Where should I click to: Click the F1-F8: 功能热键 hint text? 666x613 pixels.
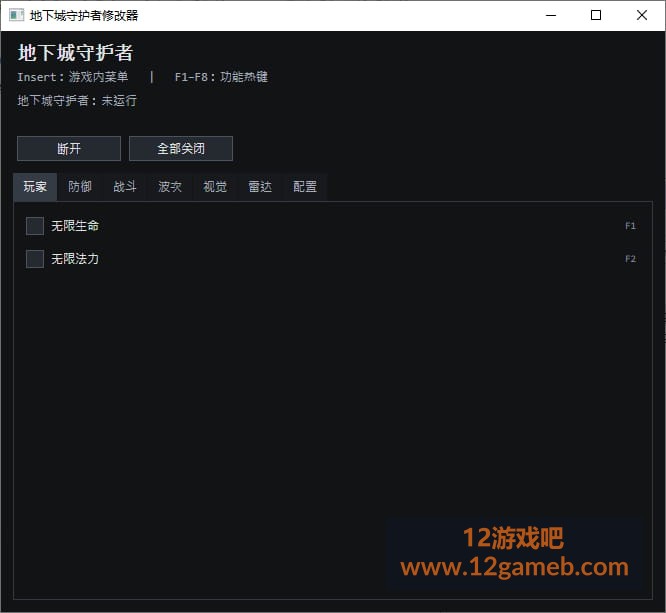tap(221, 77)
